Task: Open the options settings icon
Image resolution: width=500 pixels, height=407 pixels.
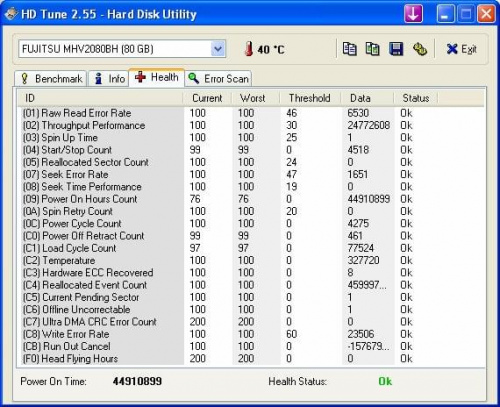Action: [x=420, y=49]
